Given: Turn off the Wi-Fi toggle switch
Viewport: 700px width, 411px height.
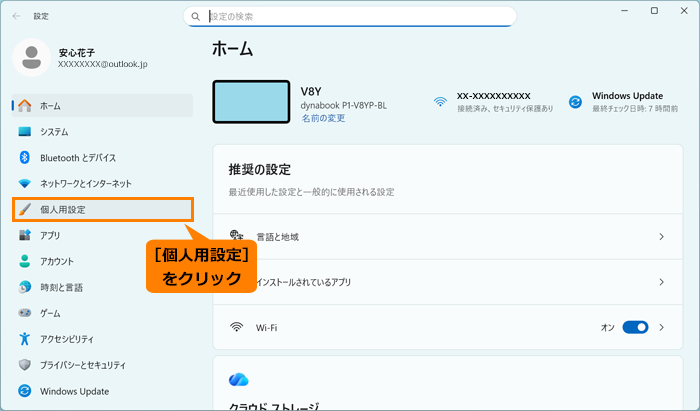Looking at the screenshot, I should 635,327.
